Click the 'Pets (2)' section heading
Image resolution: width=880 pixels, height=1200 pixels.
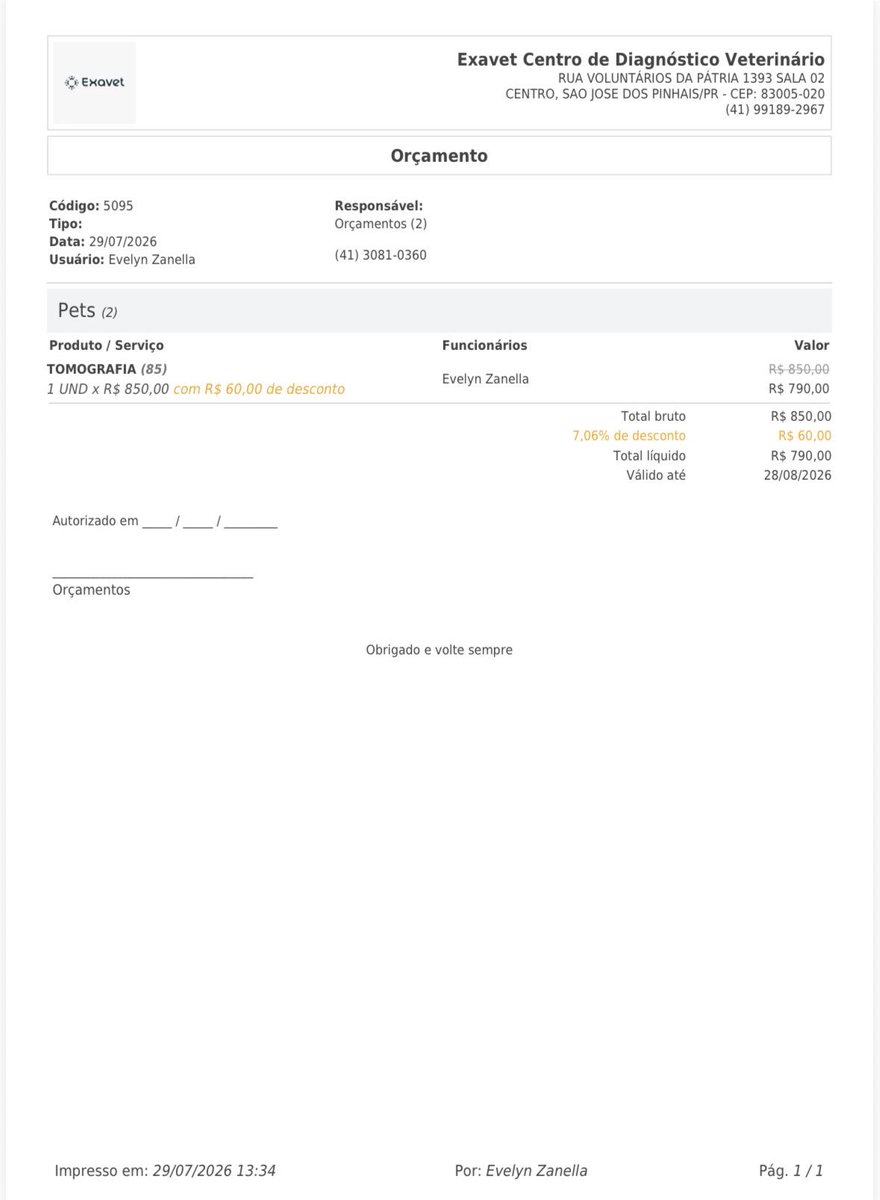point(88,311)
